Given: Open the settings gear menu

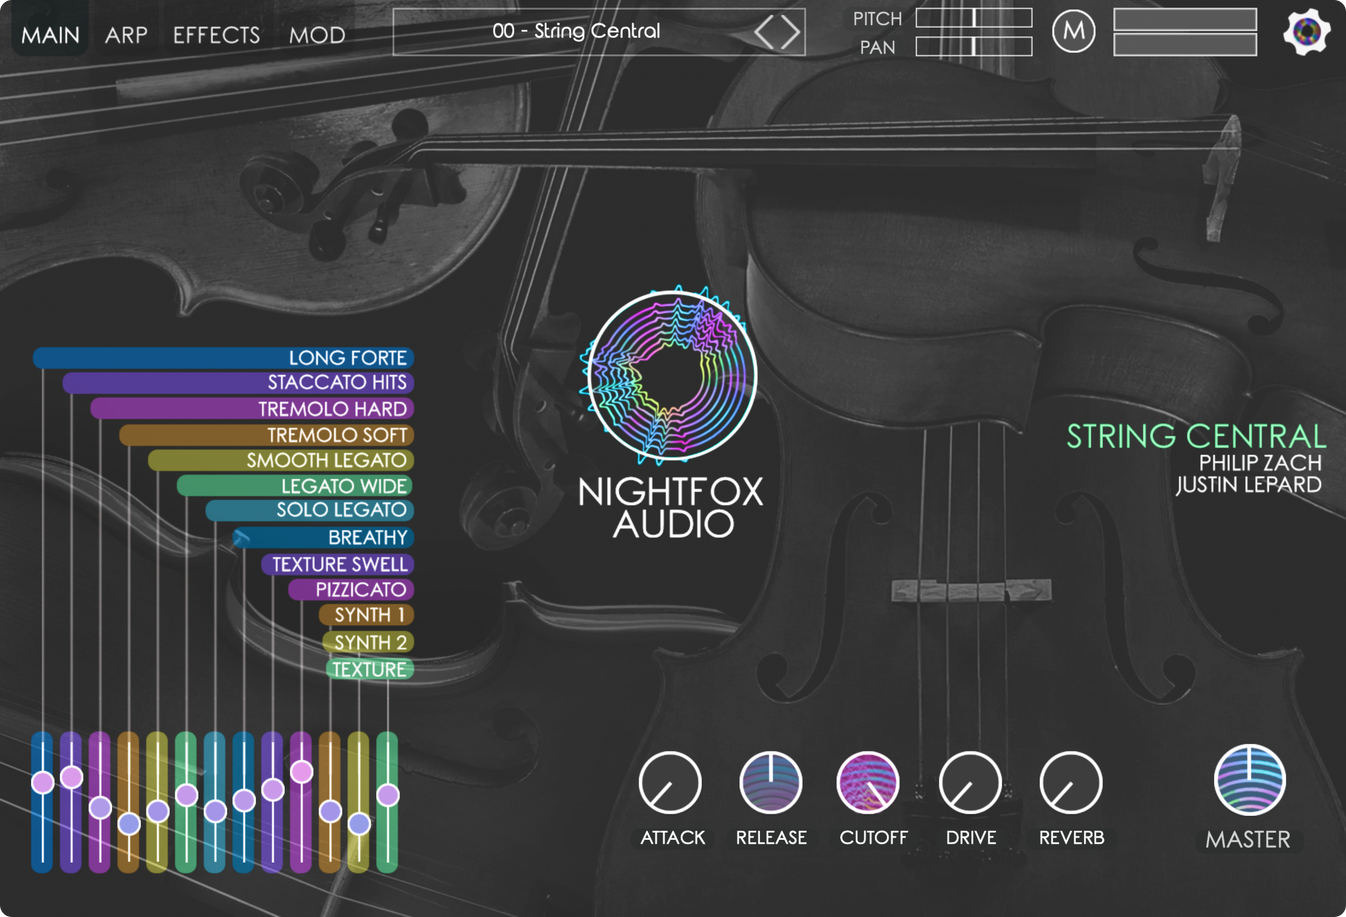Looking at the screenshot, I should tap(1305, 31).
